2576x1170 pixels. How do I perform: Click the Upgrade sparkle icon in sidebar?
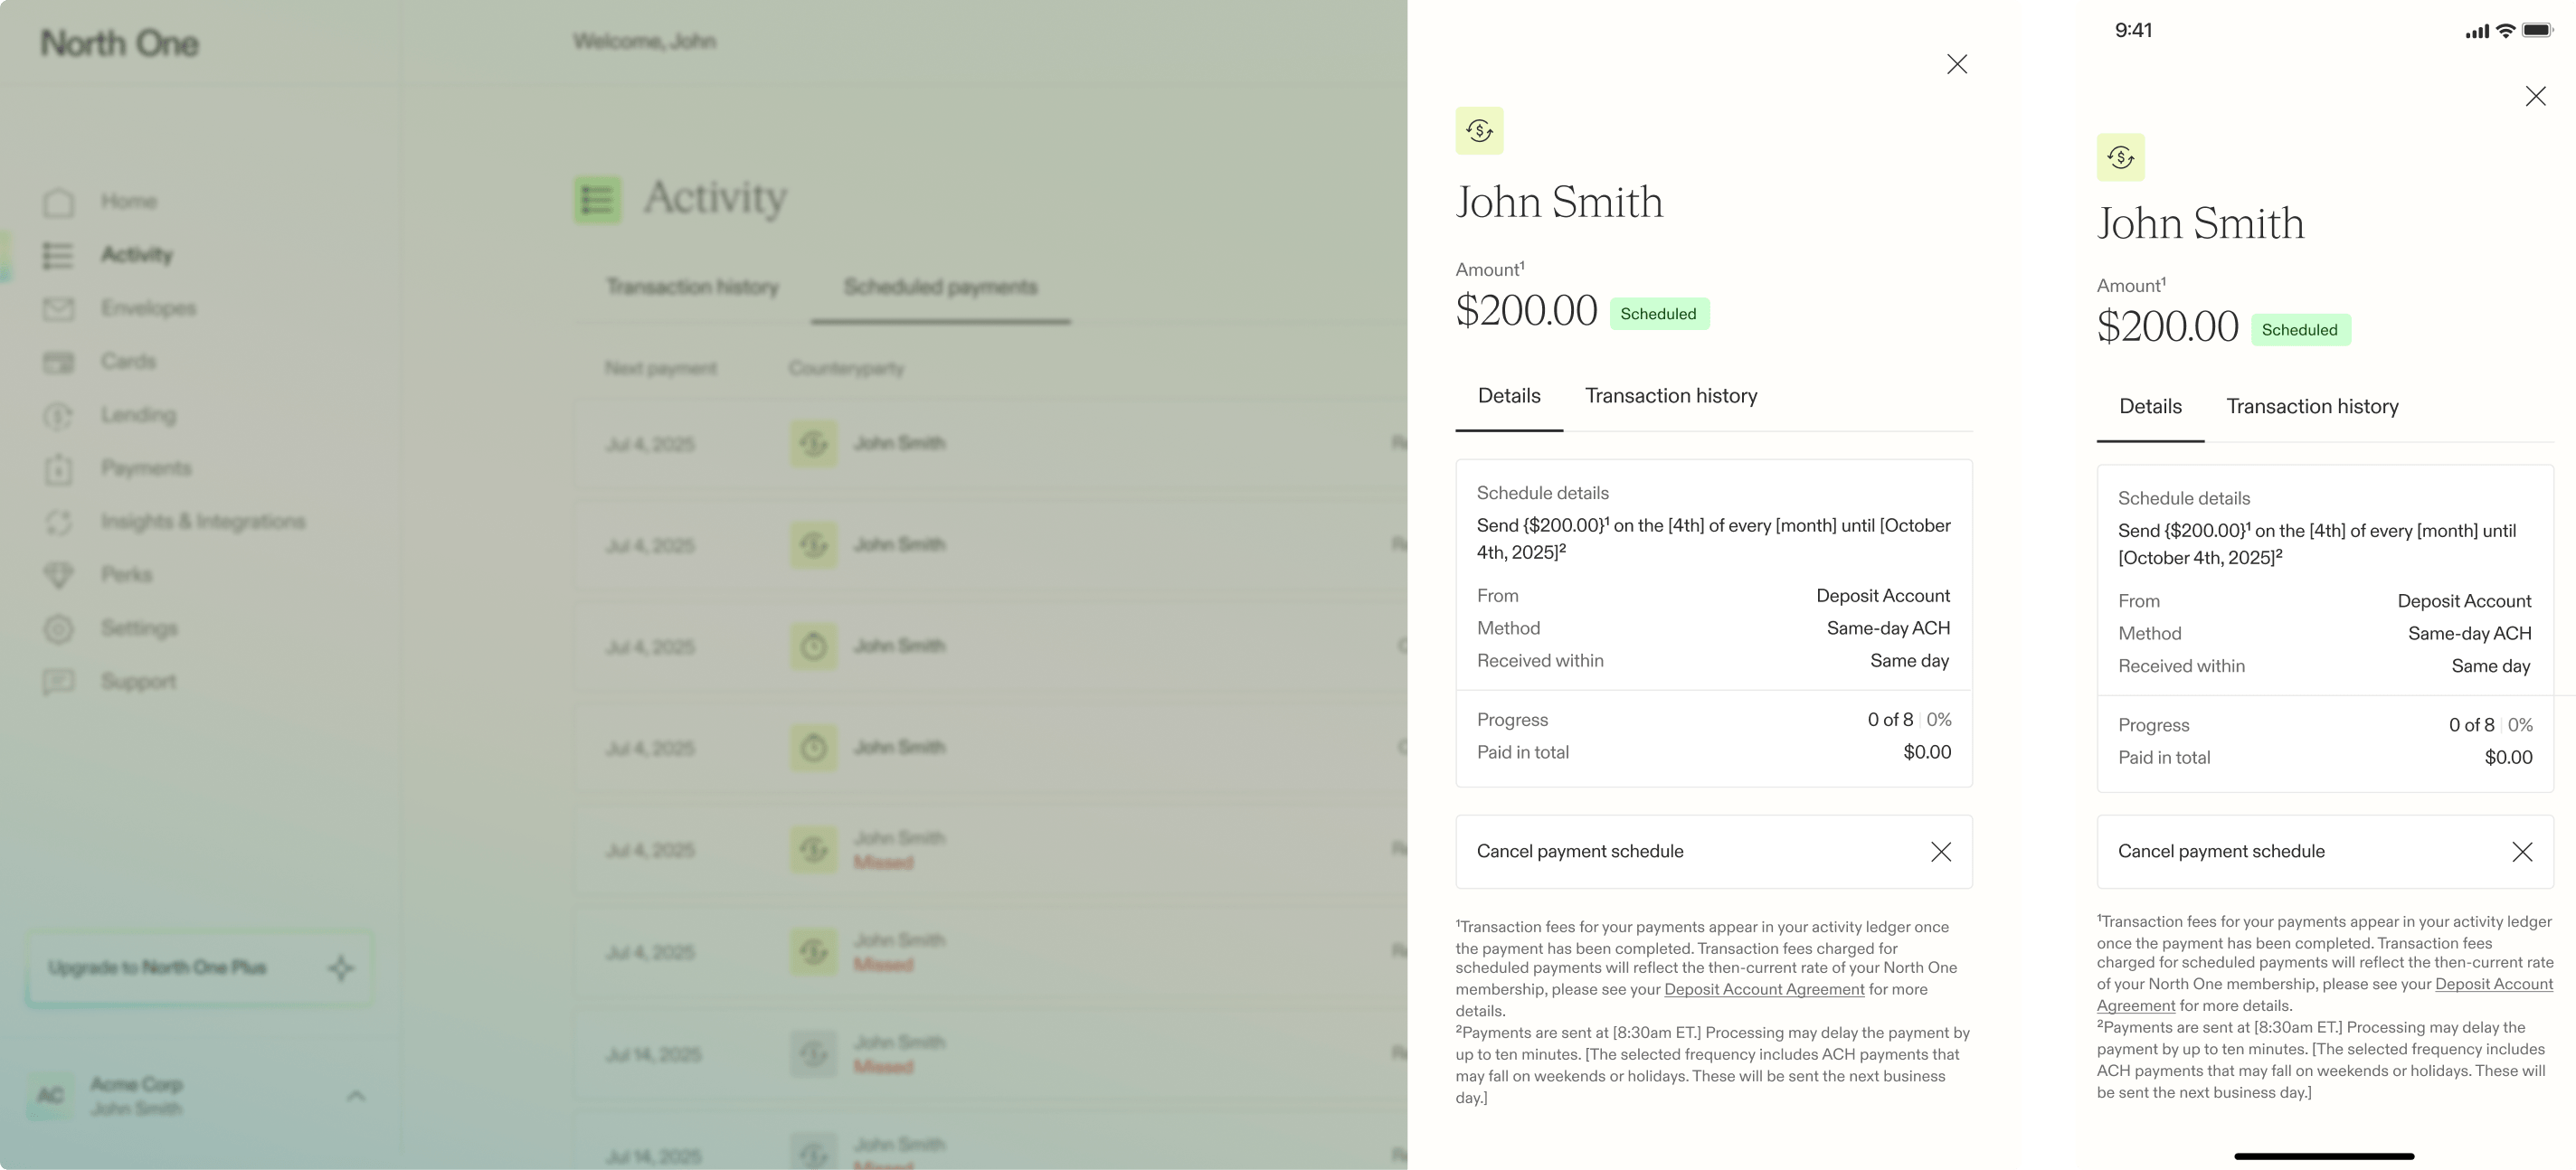tap(341, 968)
